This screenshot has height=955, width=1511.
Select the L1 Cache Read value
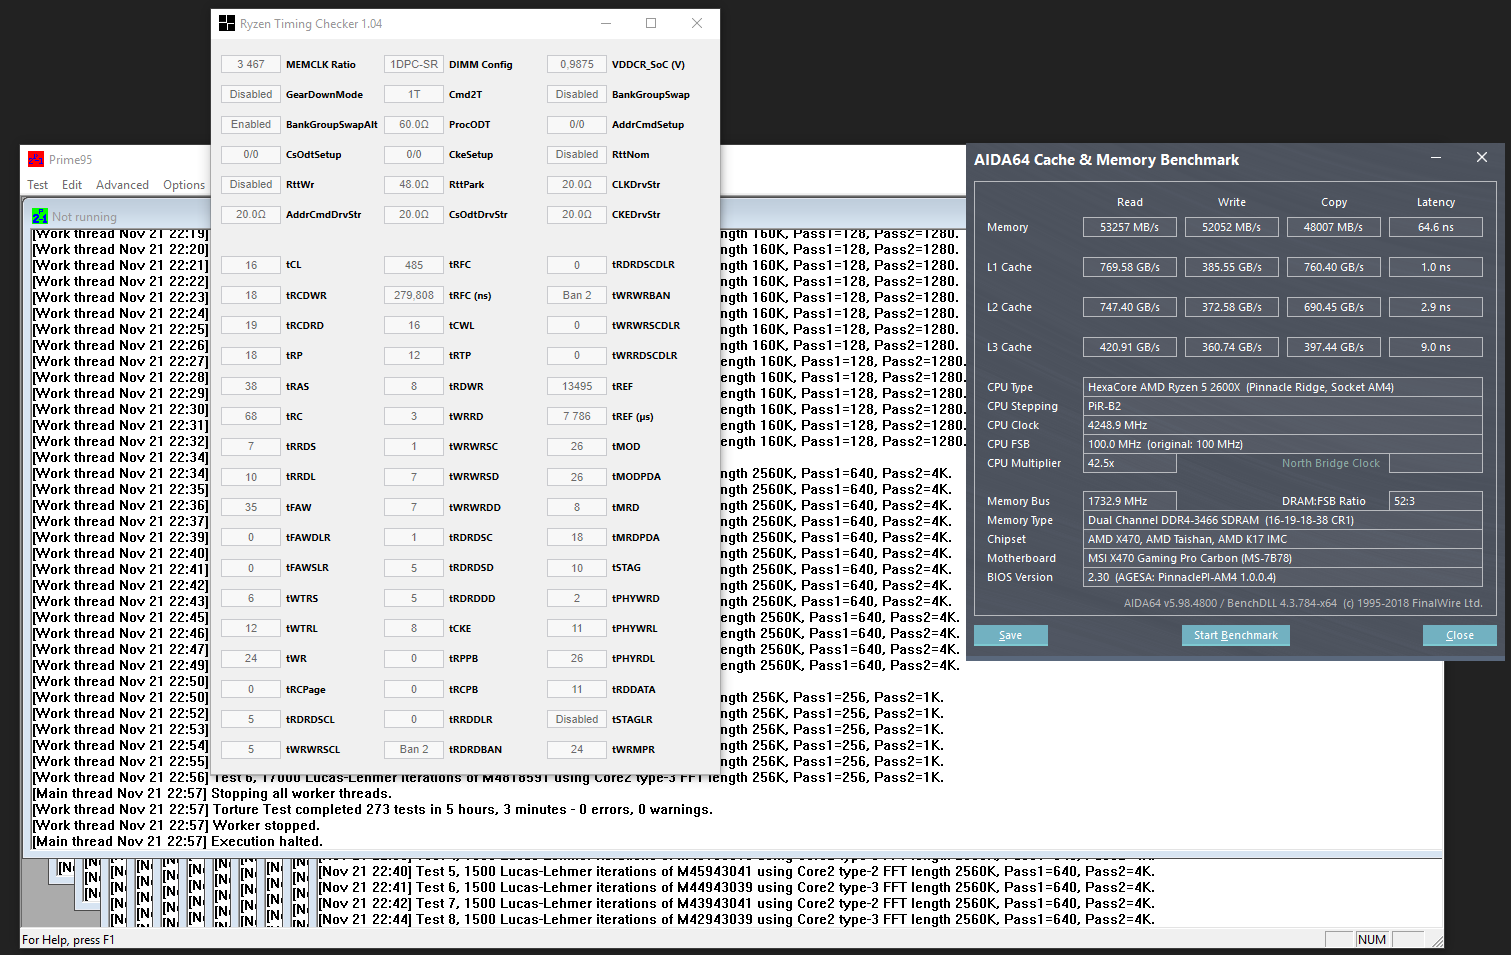(x=1130, y=267)
